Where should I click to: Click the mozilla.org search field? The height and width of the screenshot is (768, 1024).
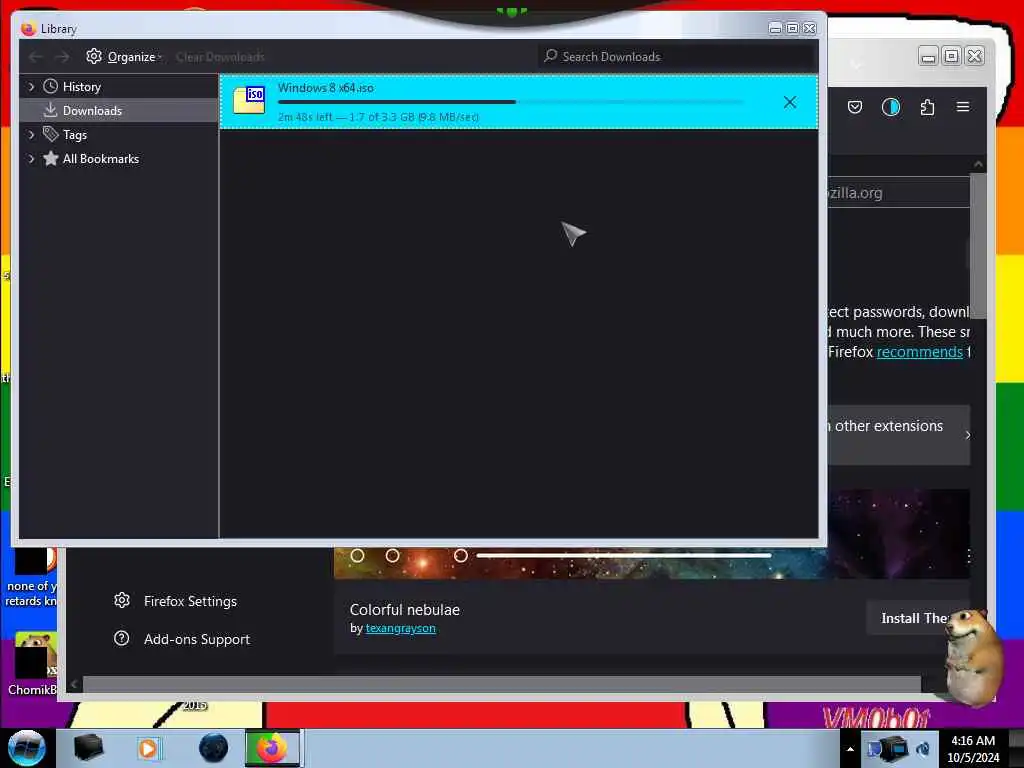(x=899, y=193)
